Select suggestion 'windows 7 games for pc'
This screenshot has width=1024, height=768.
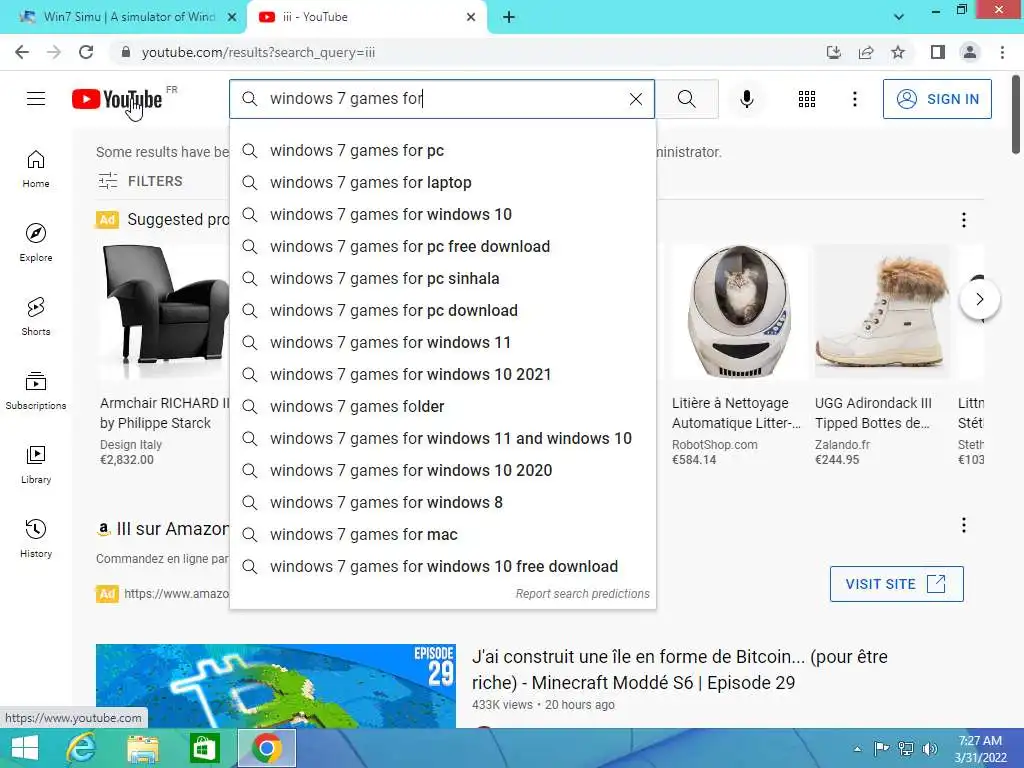[x=443, y=151]
